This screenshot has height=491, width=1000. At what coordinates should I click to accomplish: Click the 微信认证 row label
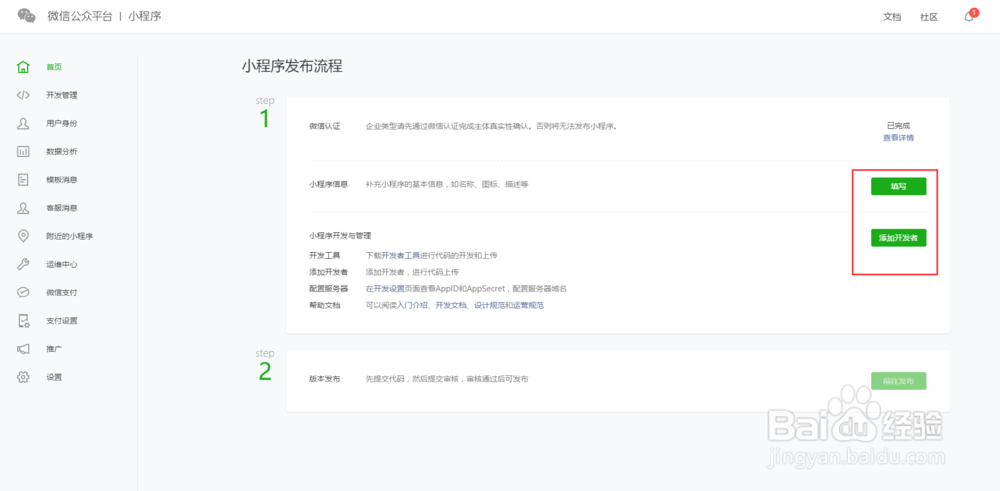(325, 126)
